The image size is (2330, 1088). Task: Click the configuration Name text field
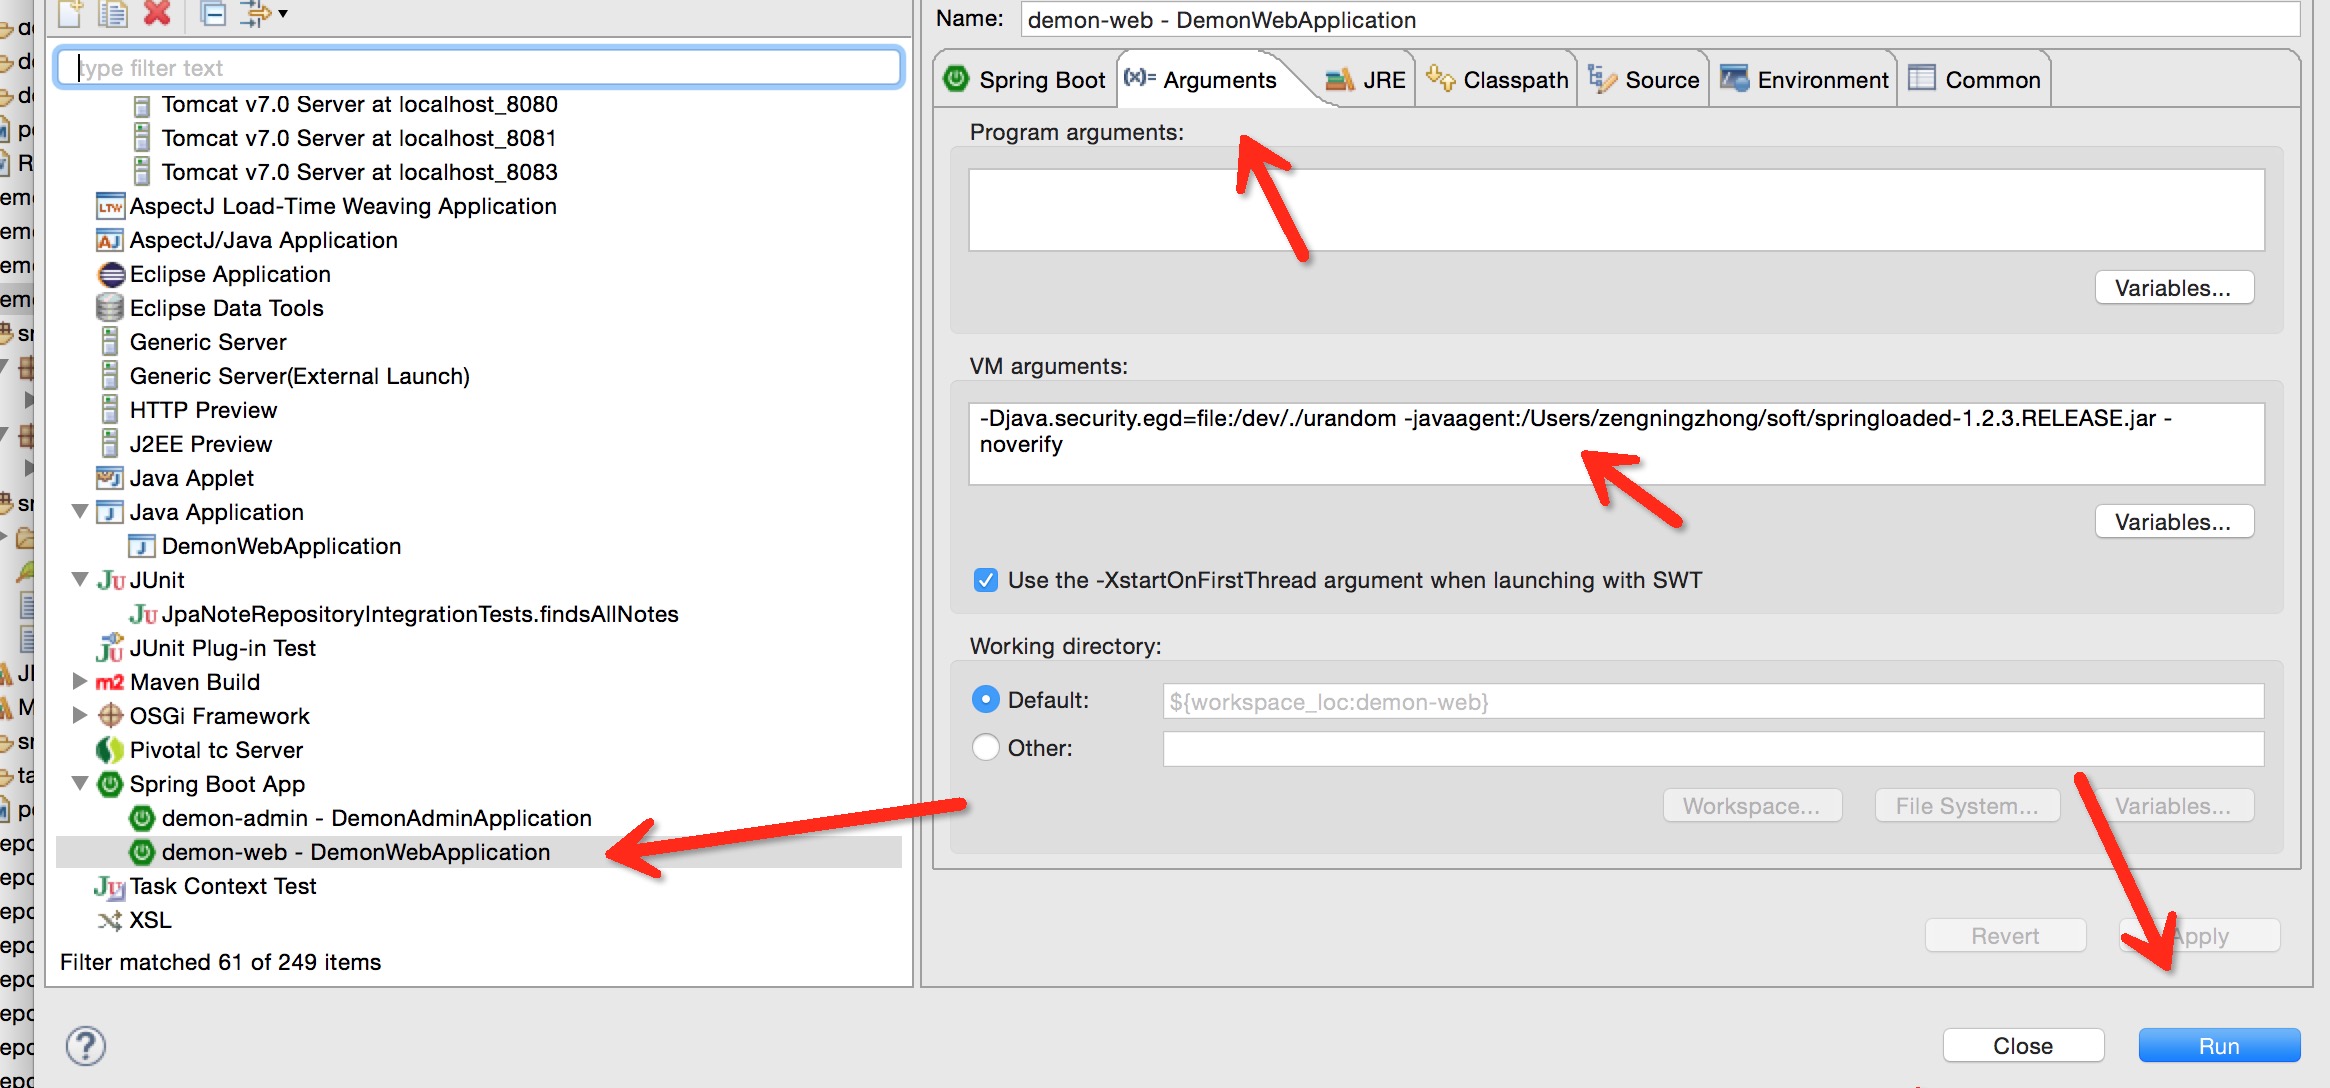[x=1660, y=19]
